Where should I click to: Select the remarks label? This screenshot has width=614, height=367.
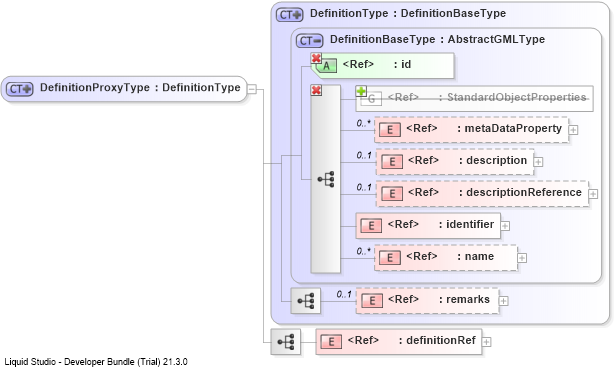(x=468, y=299)
